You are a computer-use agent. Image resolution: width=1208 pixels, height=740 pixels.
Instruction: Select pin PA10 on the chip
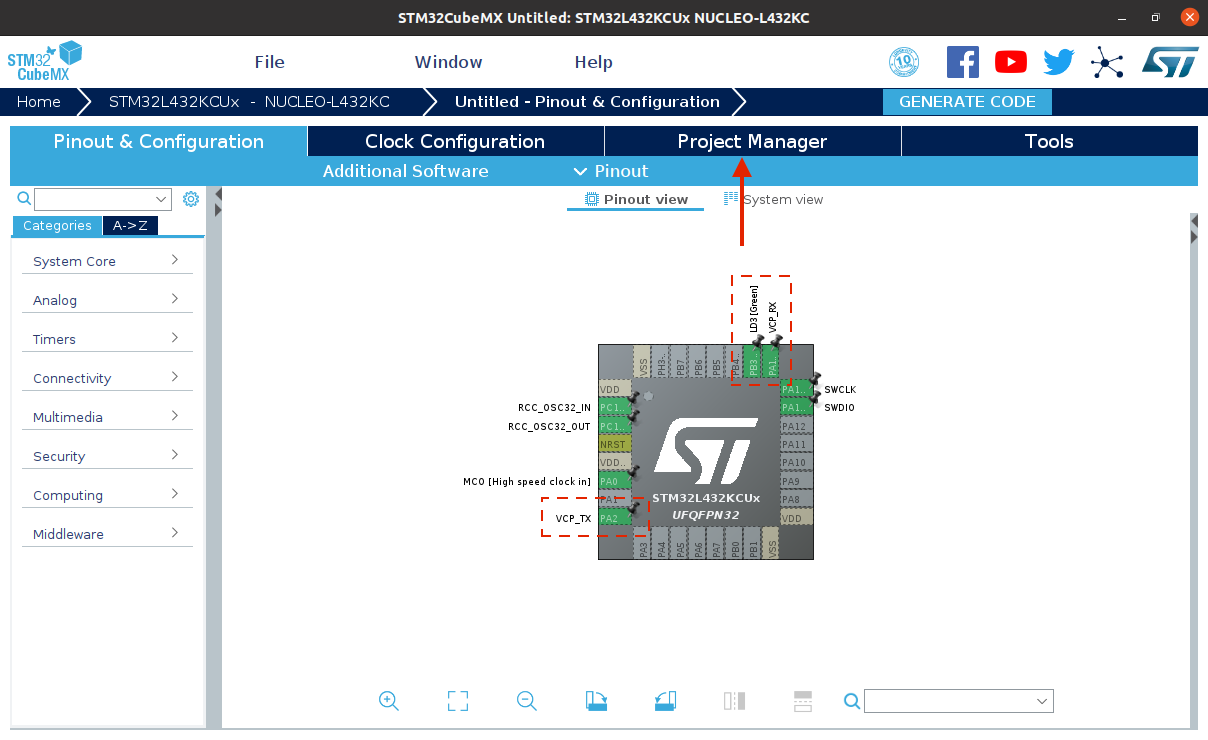click(796, 462)
